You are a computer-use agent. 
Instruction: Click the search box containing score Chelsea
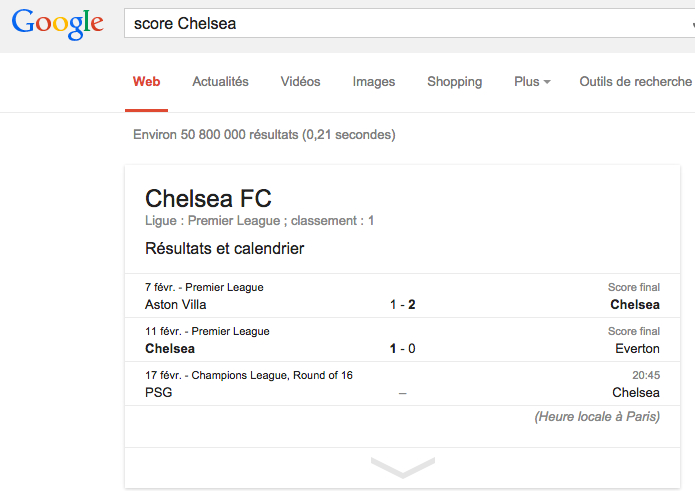(x=410, y=23)
